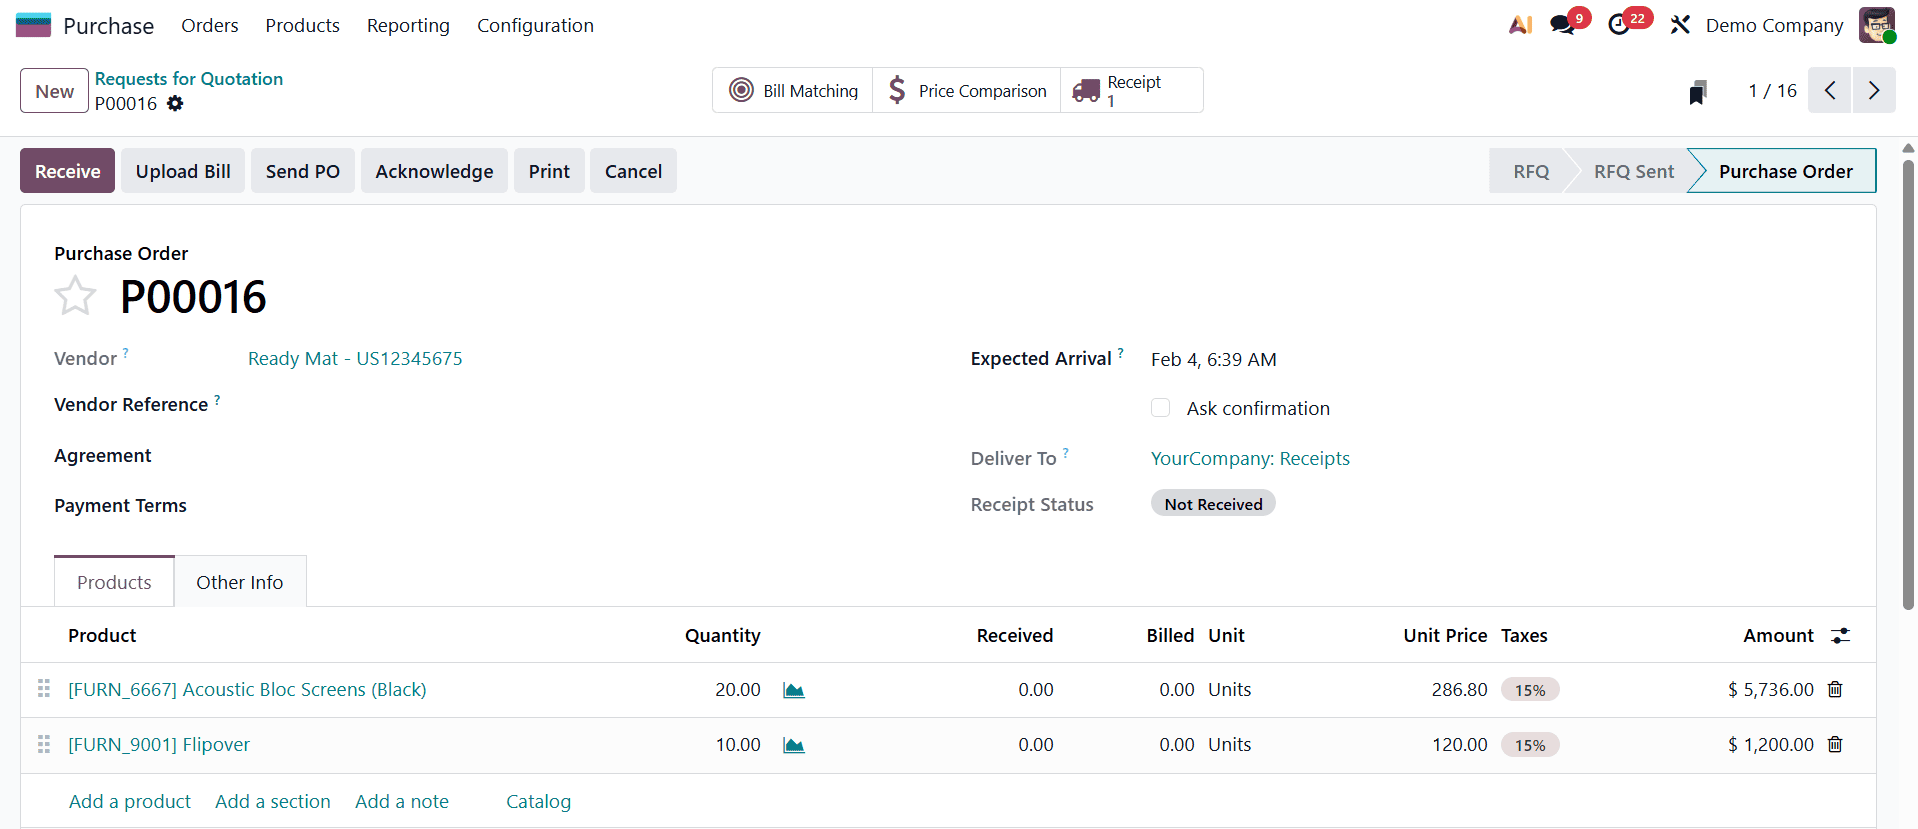Click the Print button
The width and height of the screenshot is (1918, 829).
549,171
